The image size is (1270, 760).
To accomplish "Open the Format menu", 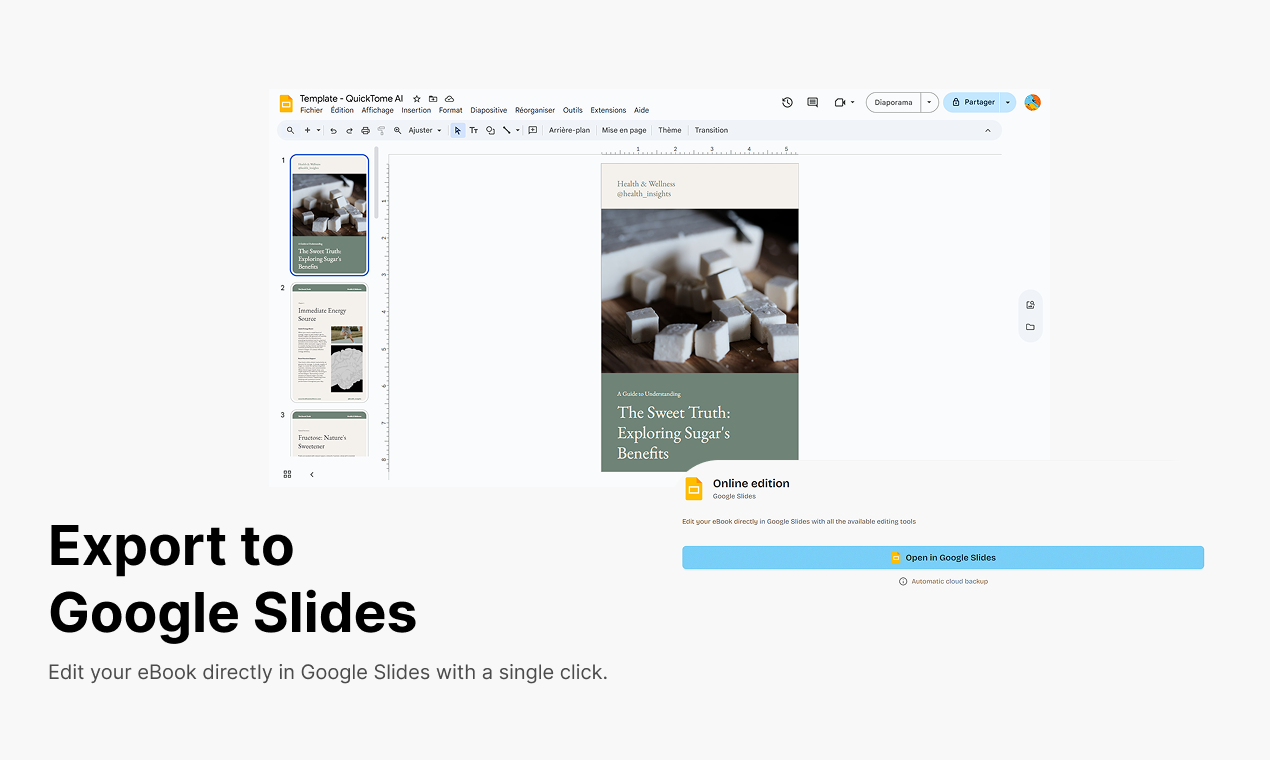I will pyautogui.click(x=451, y=110).
